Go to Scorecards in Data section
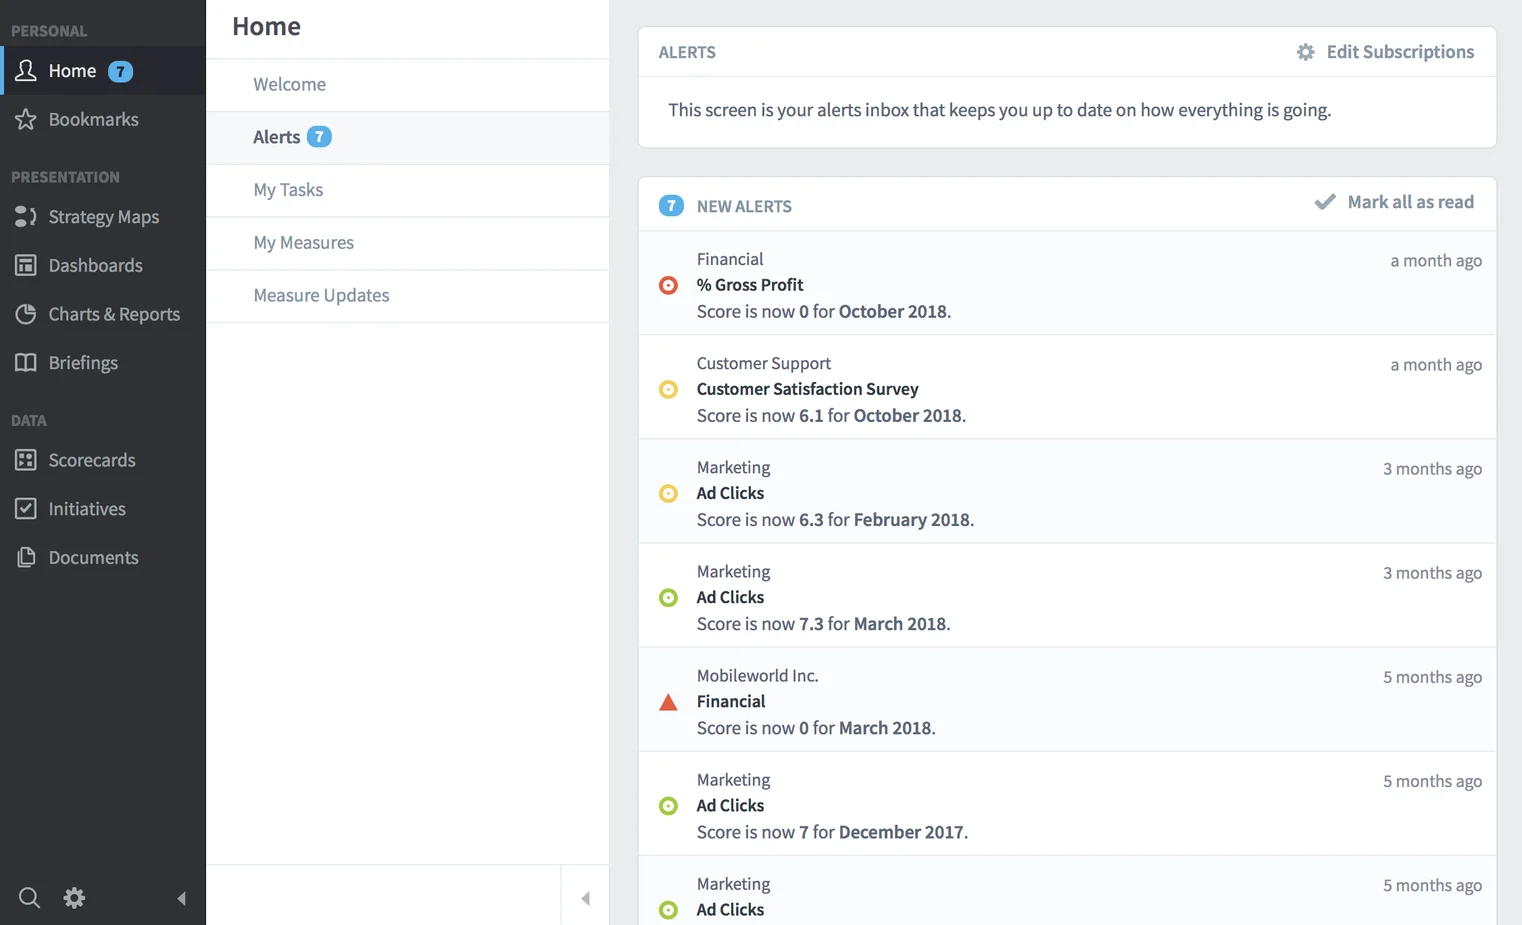This screenshot has height=925, width=1522. (x=91, y=460)
